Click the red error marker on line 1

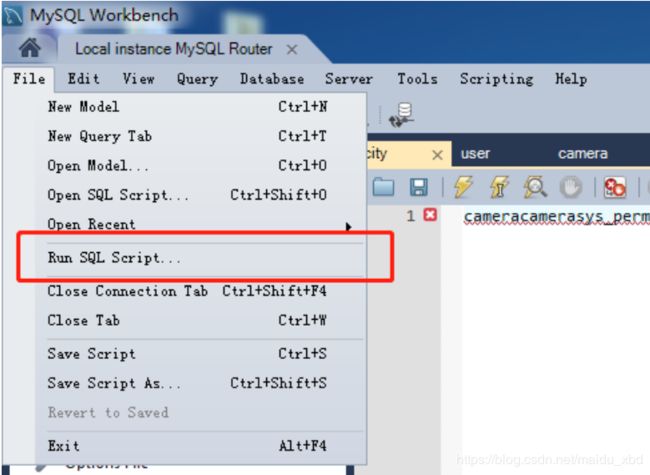(430, 215)
